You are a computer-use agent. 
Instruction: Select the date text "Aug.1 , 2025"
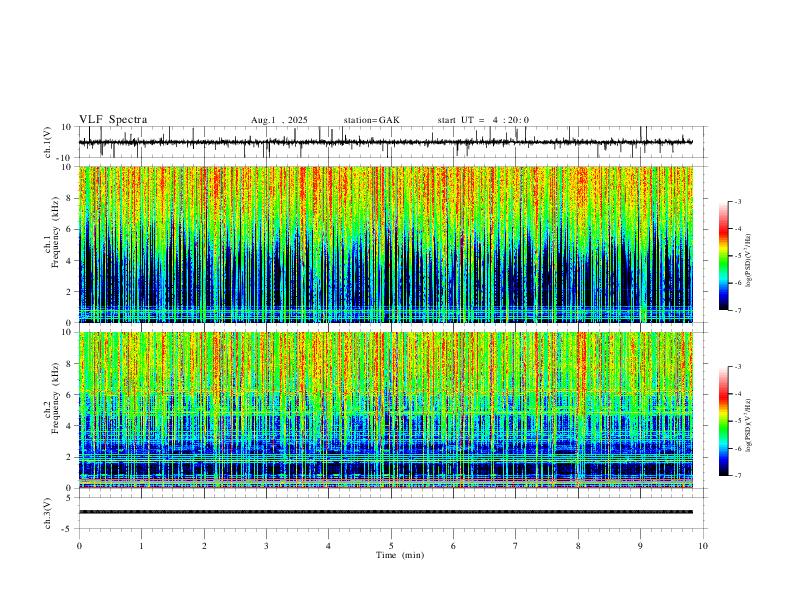[x=279, y=120]
